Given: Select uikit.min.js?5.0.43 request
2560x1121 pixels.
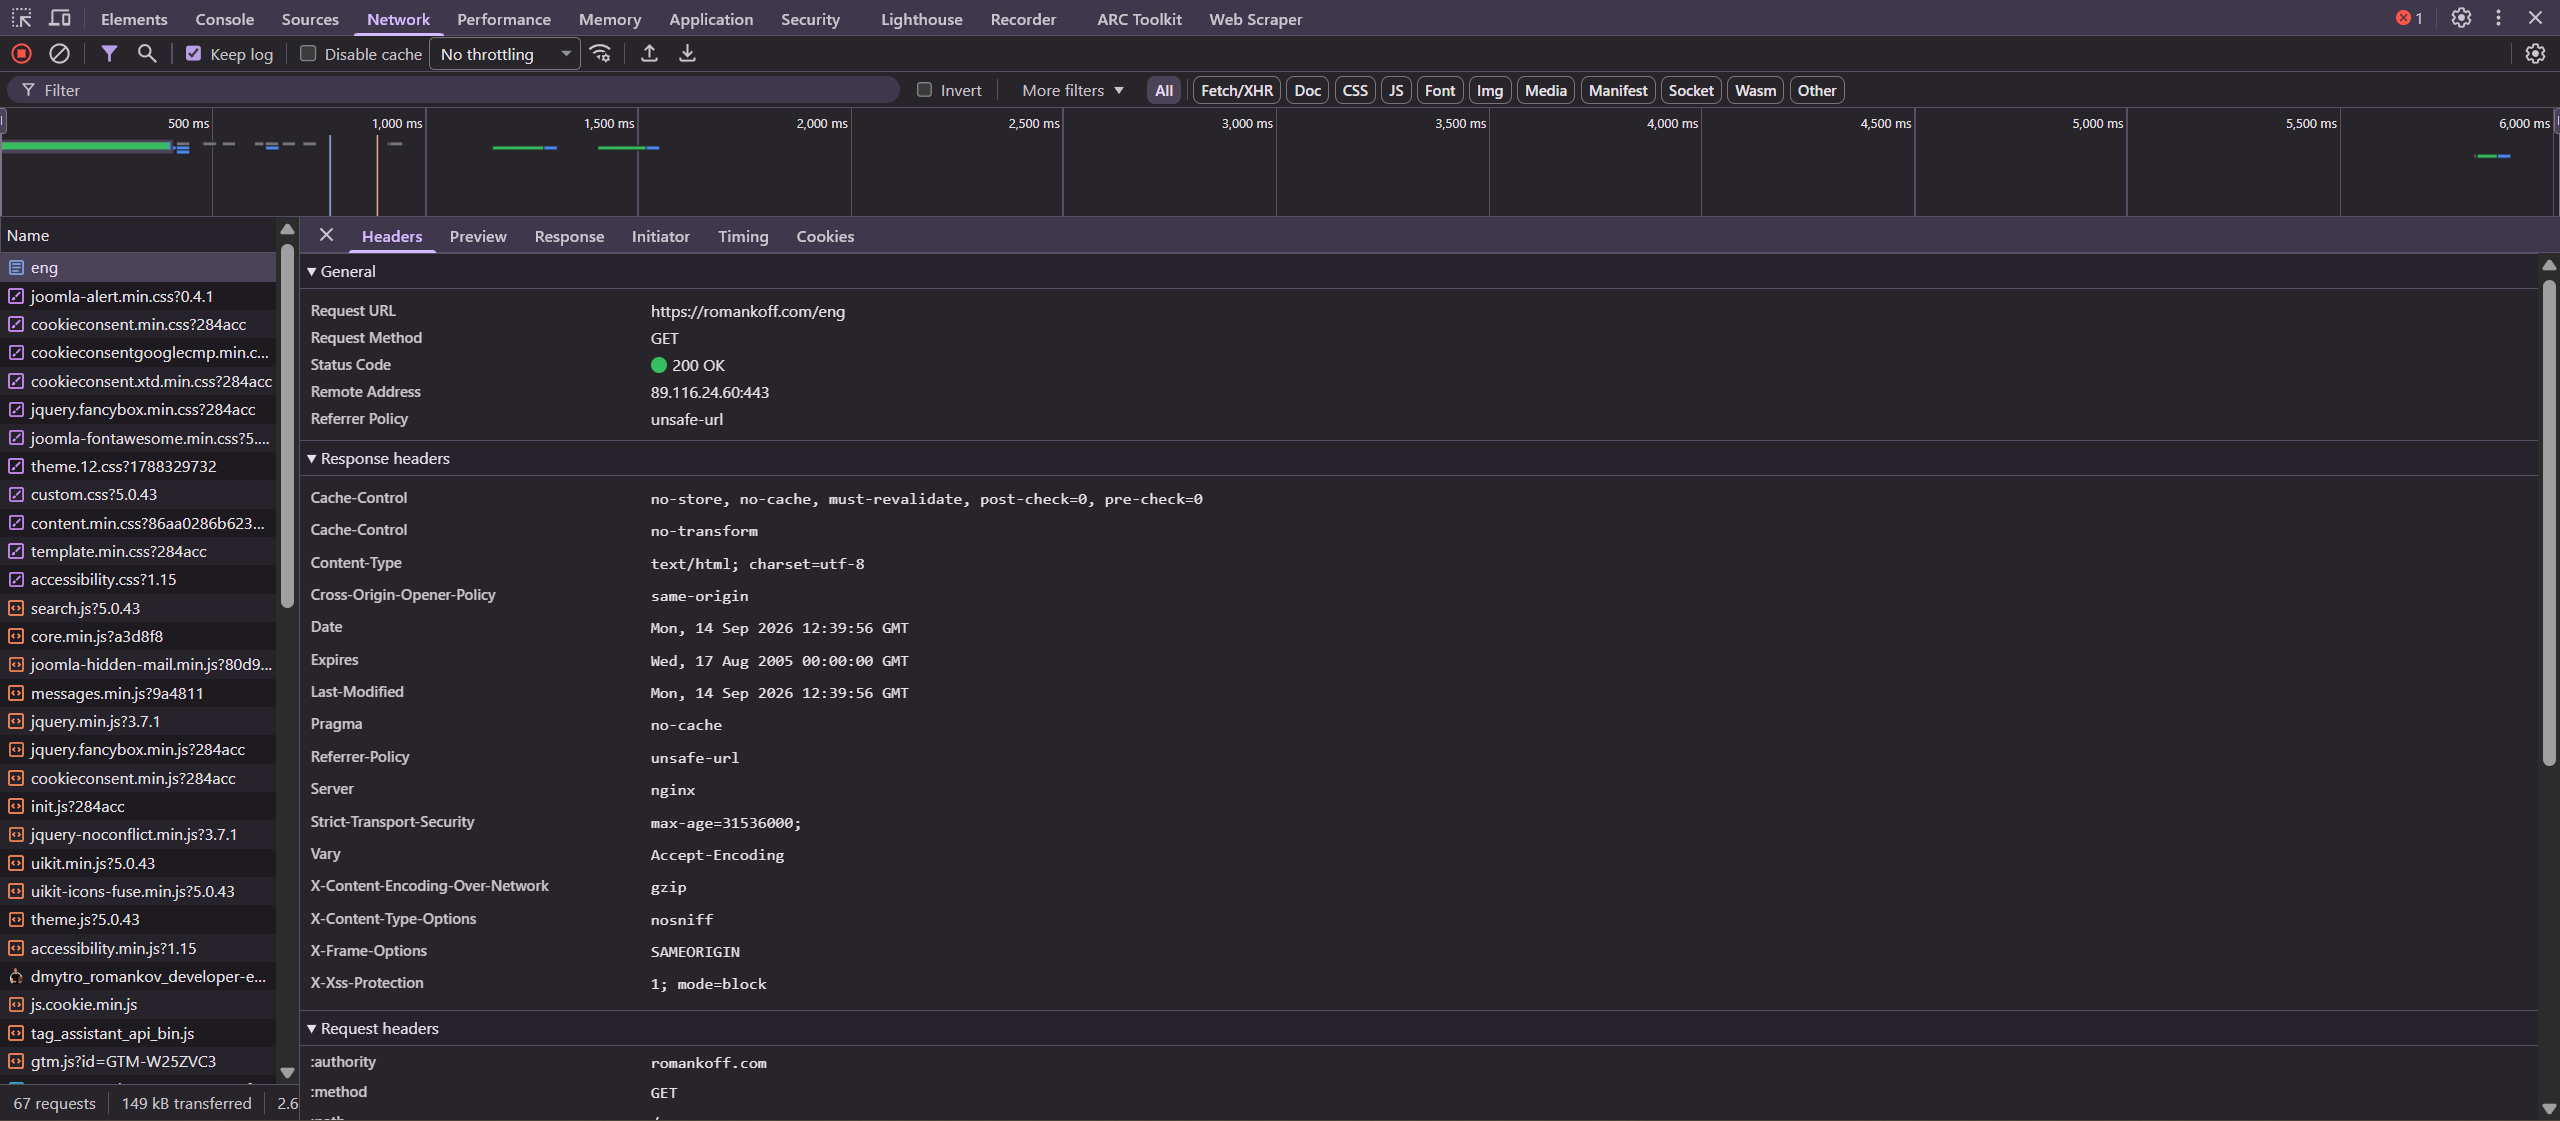Looking at the screenshot, I should 138,863.
